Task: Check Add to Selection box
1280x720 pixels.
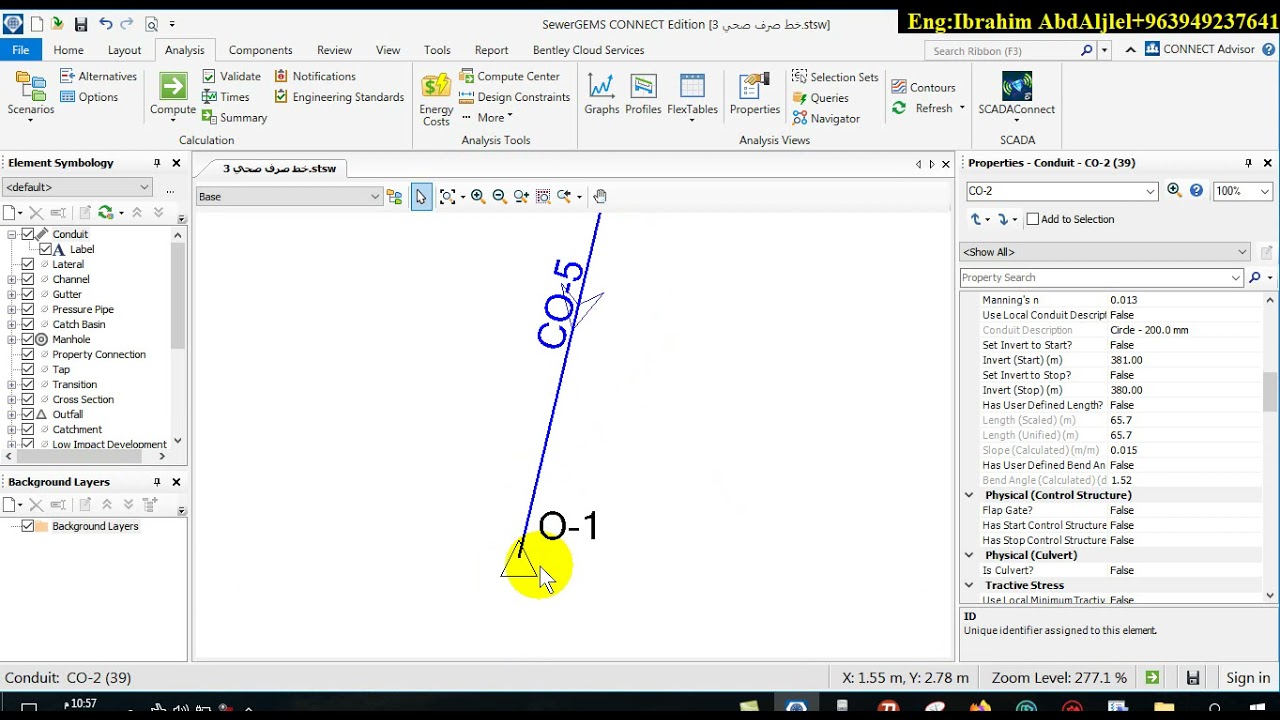Action: [x=1033, y=219]
